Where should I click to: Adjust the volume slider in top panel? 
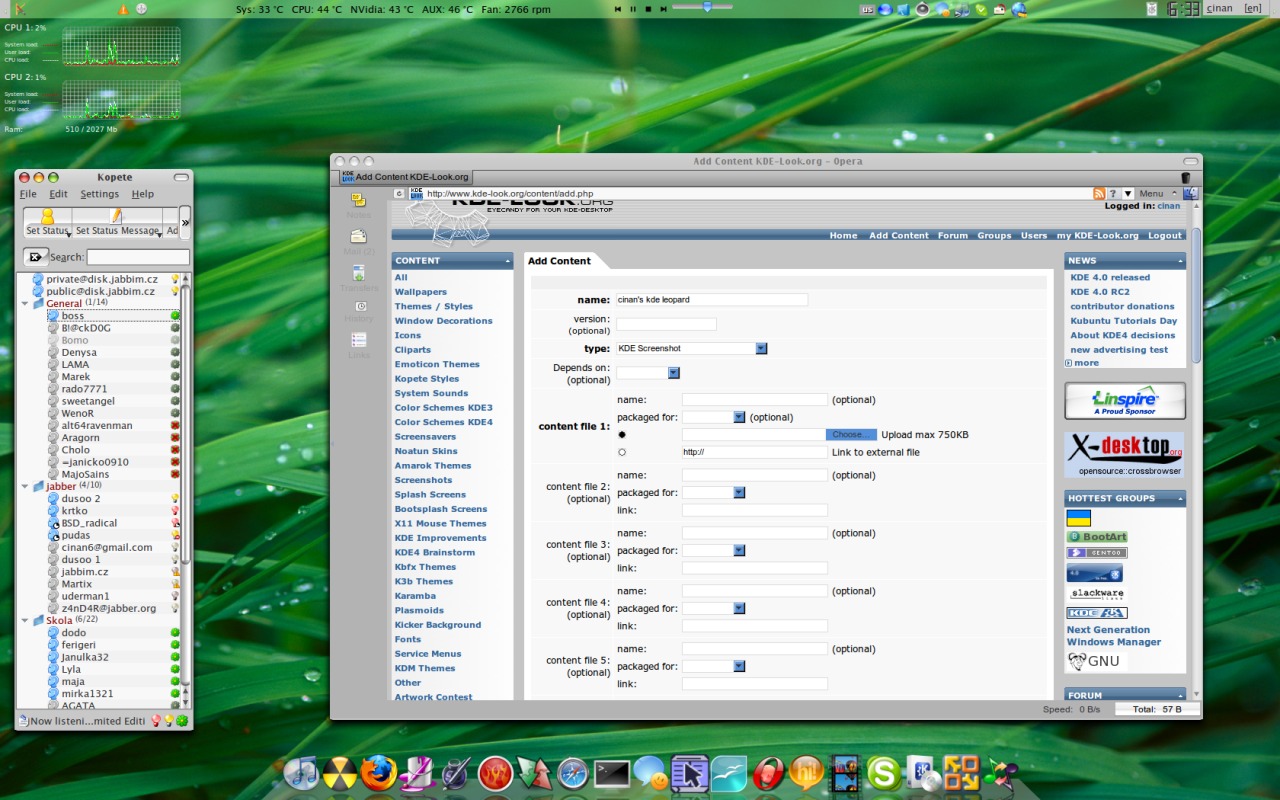(706, 8)
